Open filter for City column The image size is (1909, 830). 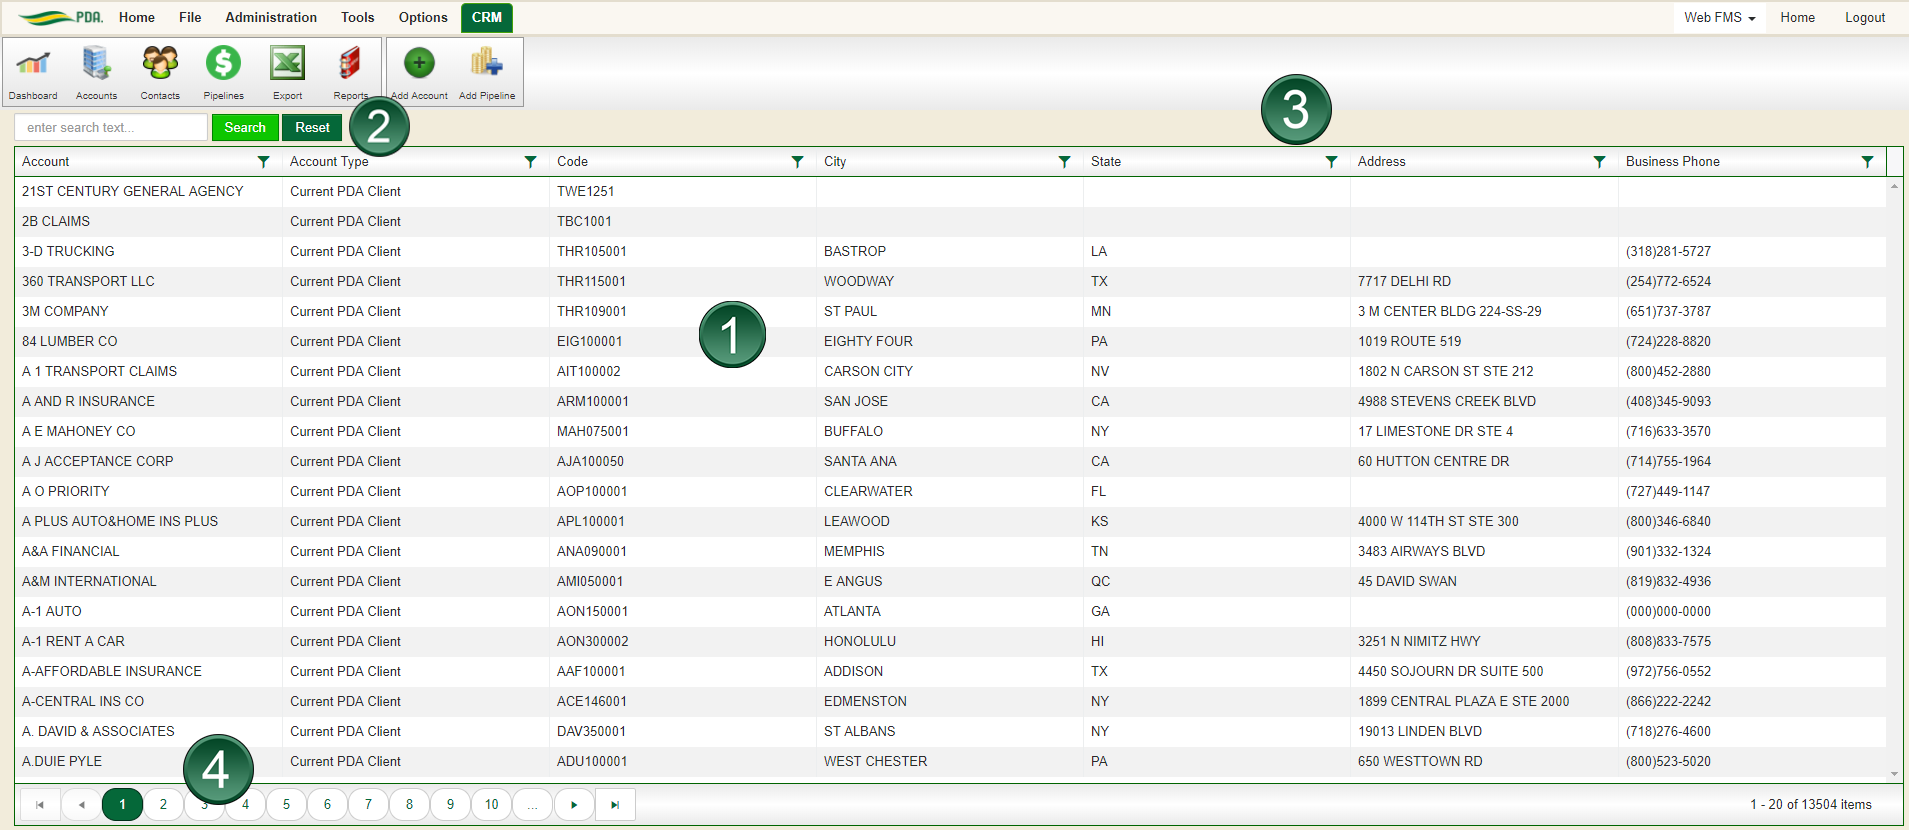[x=1064, y=162]
